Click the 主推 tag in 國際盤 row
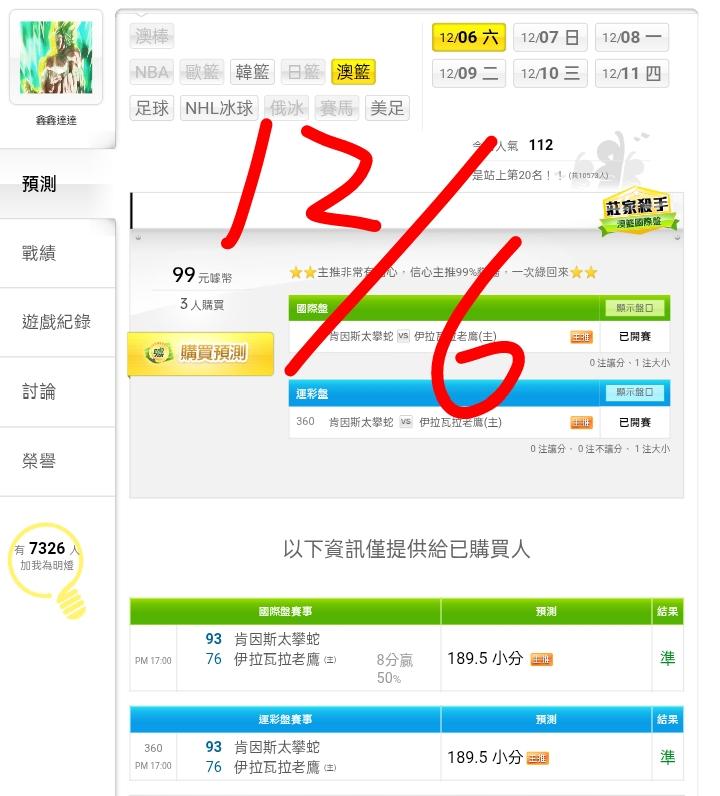 [x=581, y=337]
